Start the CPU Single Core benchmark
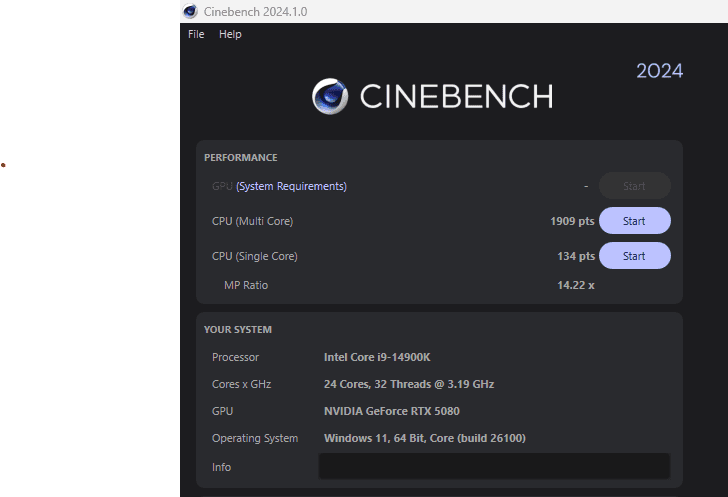This screenshot has height=497, width=728. [x=635, y=255]
